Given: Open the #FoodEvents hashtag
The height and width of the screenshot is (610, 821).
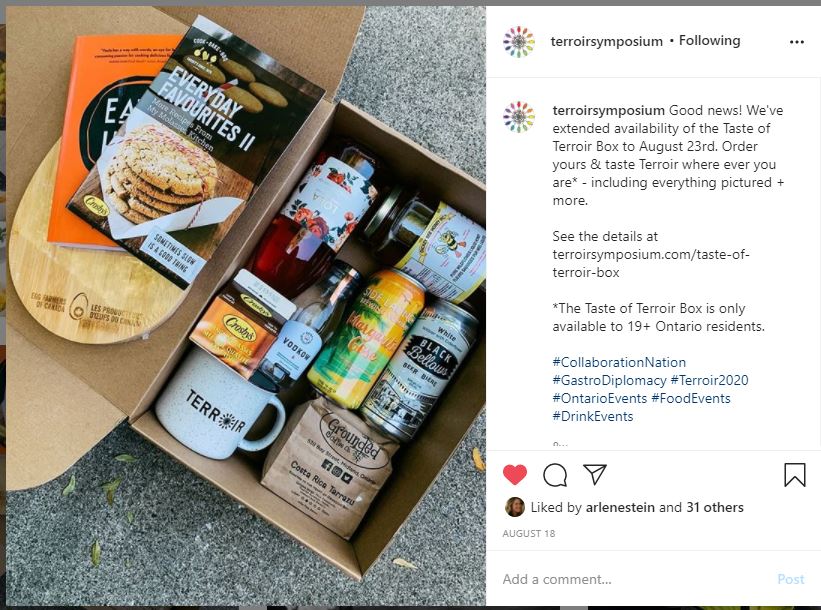Looking at the screenshot, I should tap(691, 398).
